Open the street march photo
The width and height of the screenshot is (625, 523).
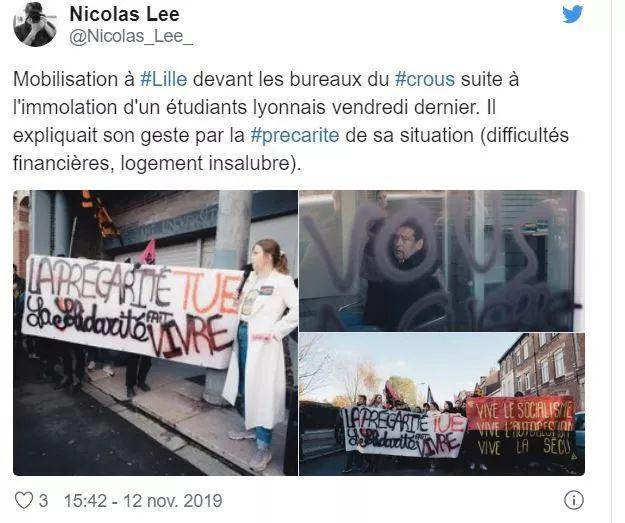442,404
